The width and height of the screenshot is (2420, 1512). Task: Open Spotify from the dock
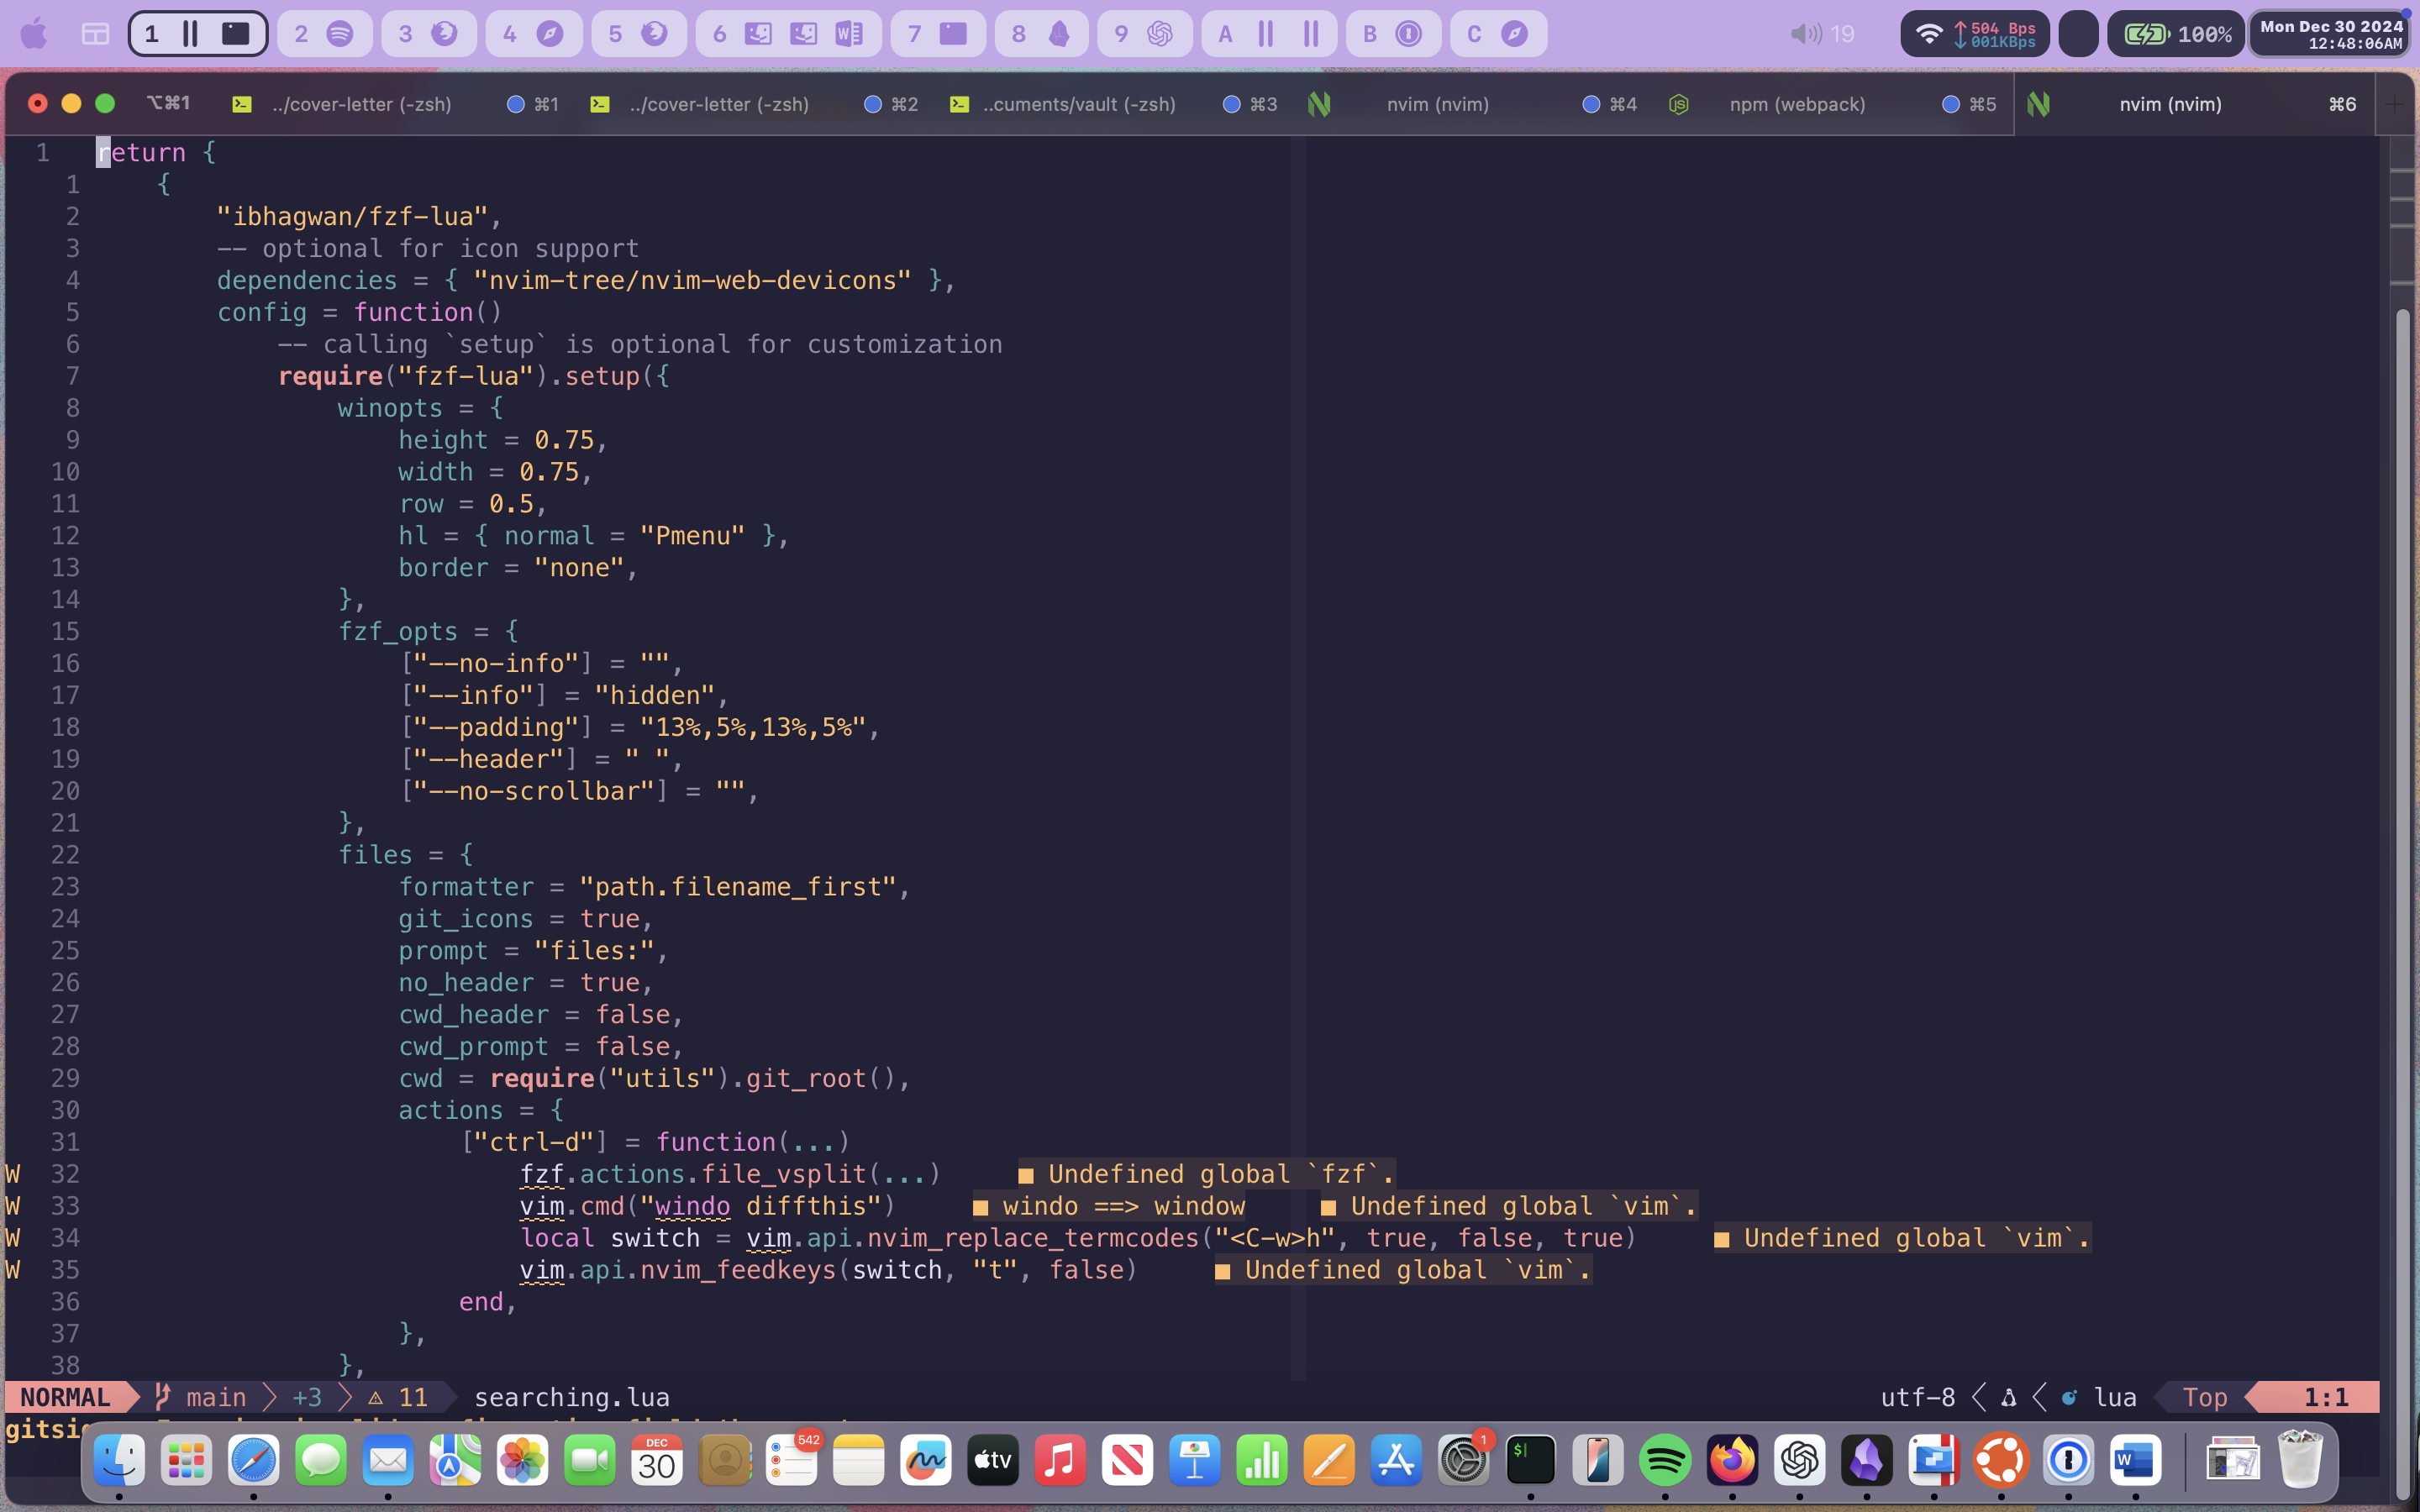click(x=1665, y=1461)
